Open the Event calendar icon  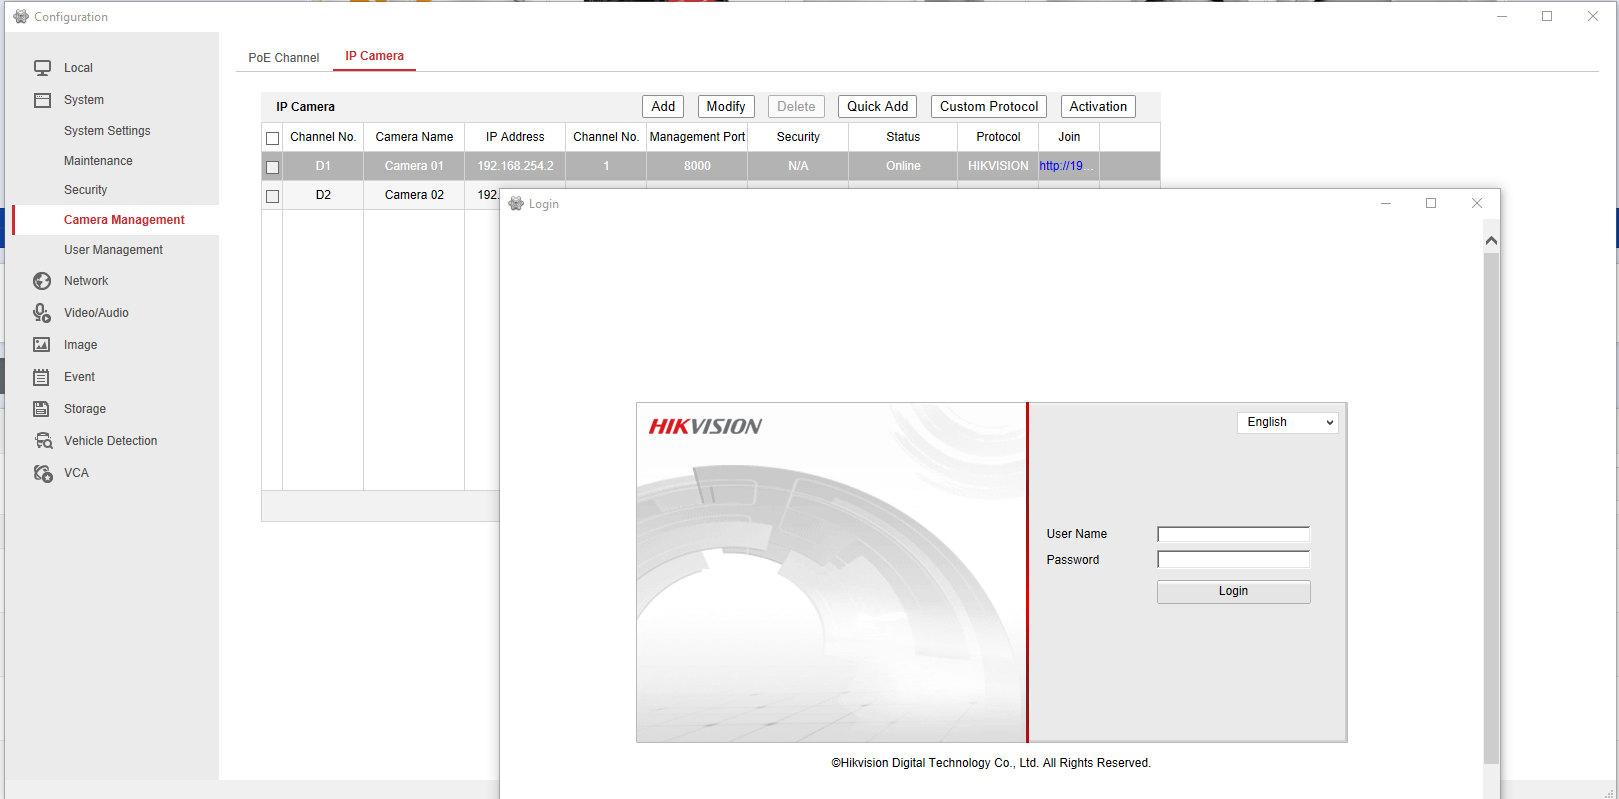(x=42, y=377)
